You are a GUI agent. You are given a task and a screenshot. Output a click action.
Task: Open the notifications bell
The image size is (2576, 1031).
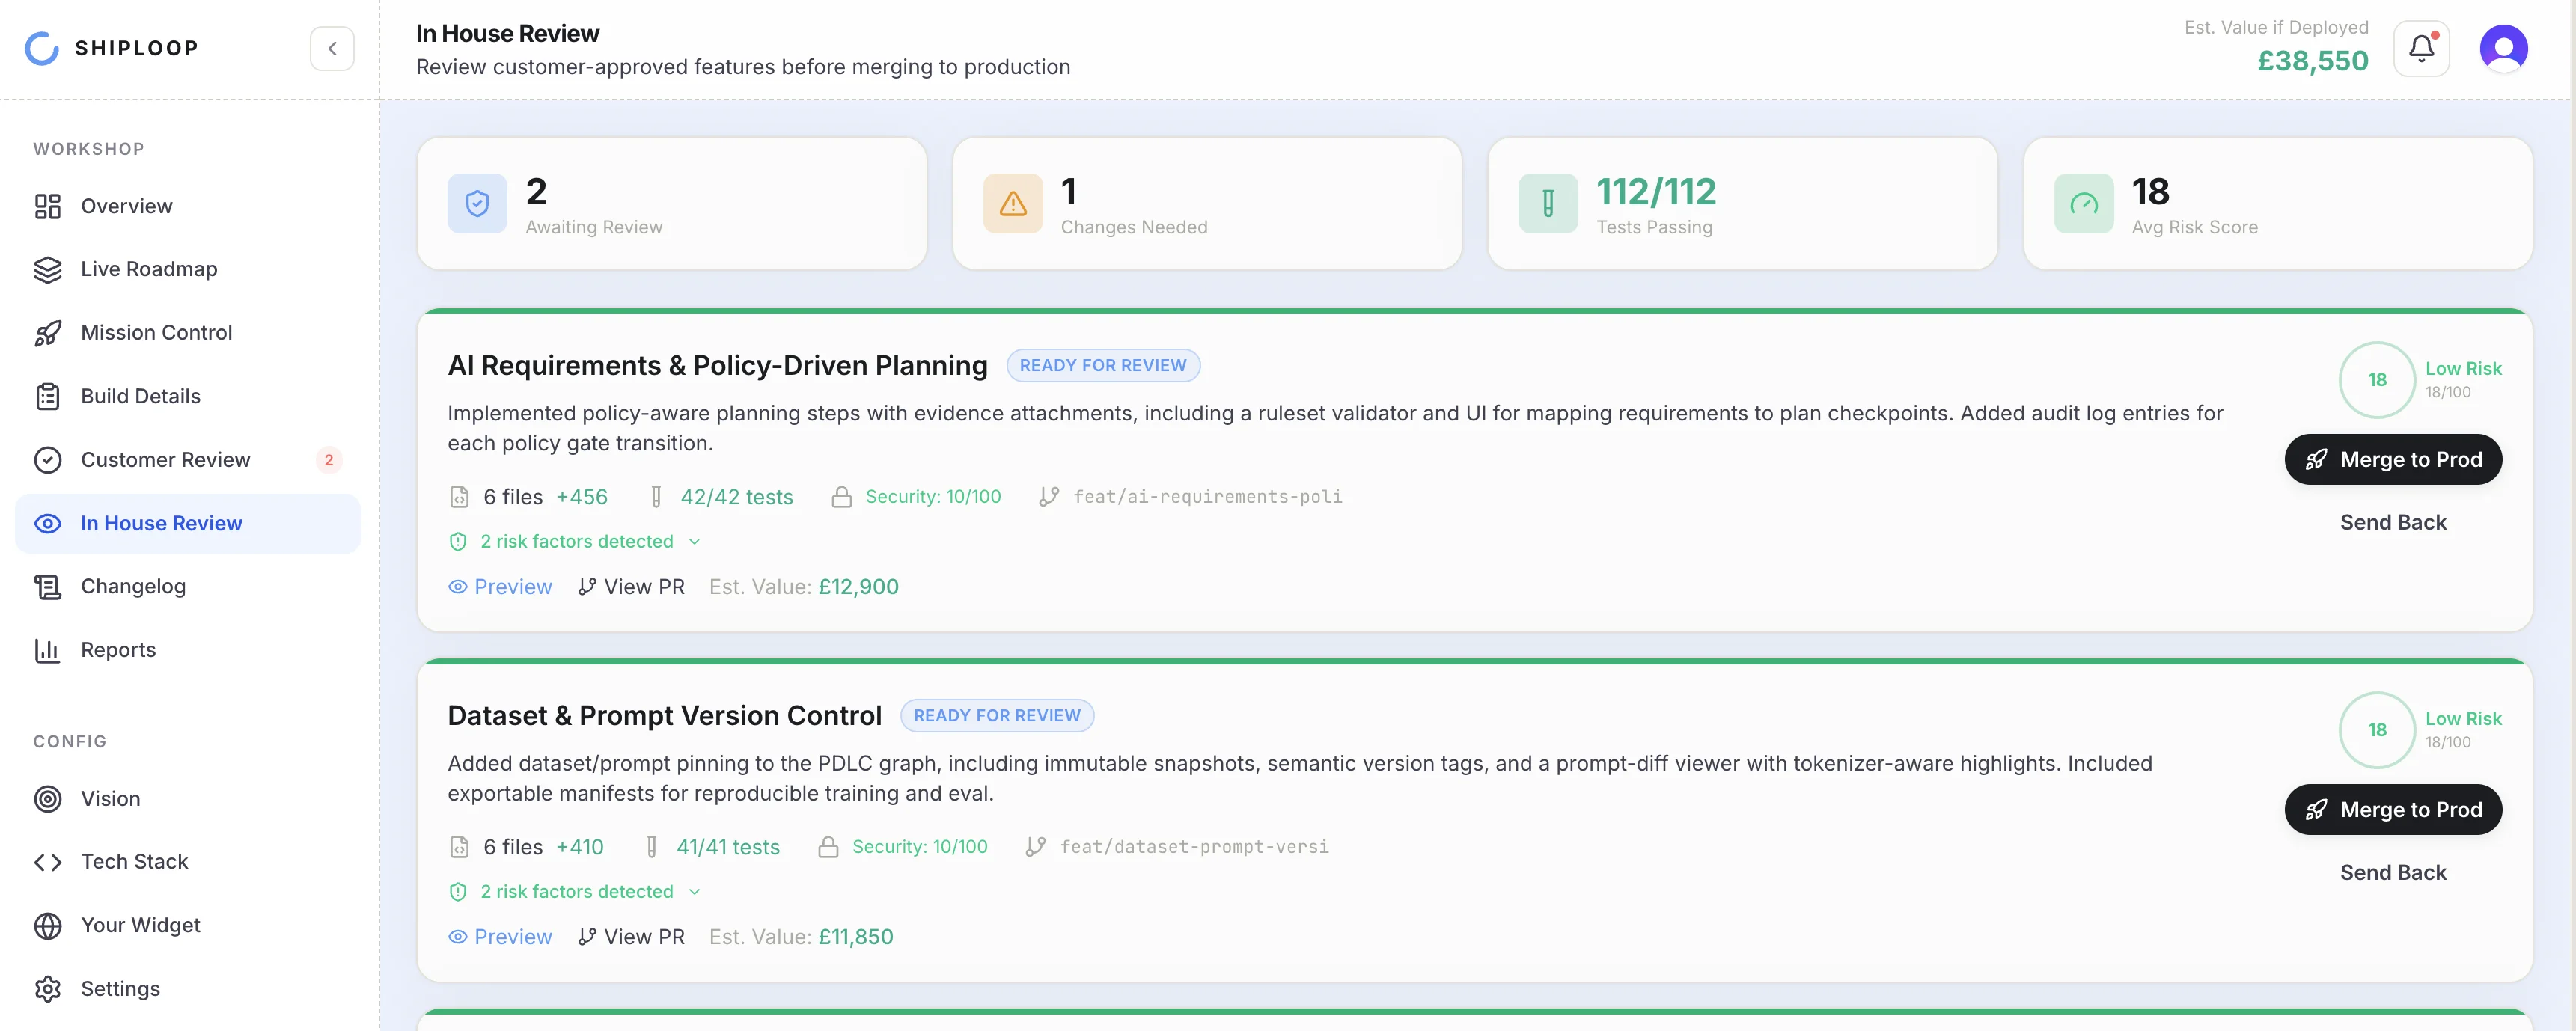2421,47
